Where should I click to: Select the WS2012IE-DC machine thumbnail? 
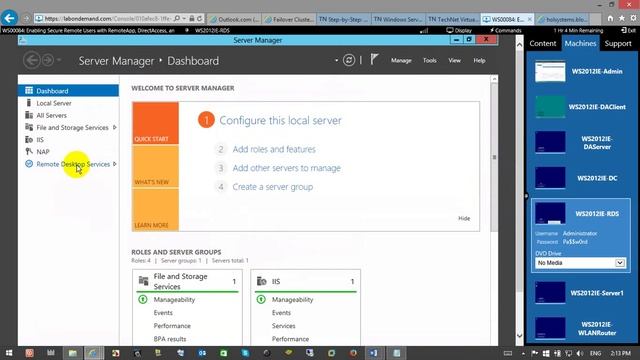pos(550,178)
